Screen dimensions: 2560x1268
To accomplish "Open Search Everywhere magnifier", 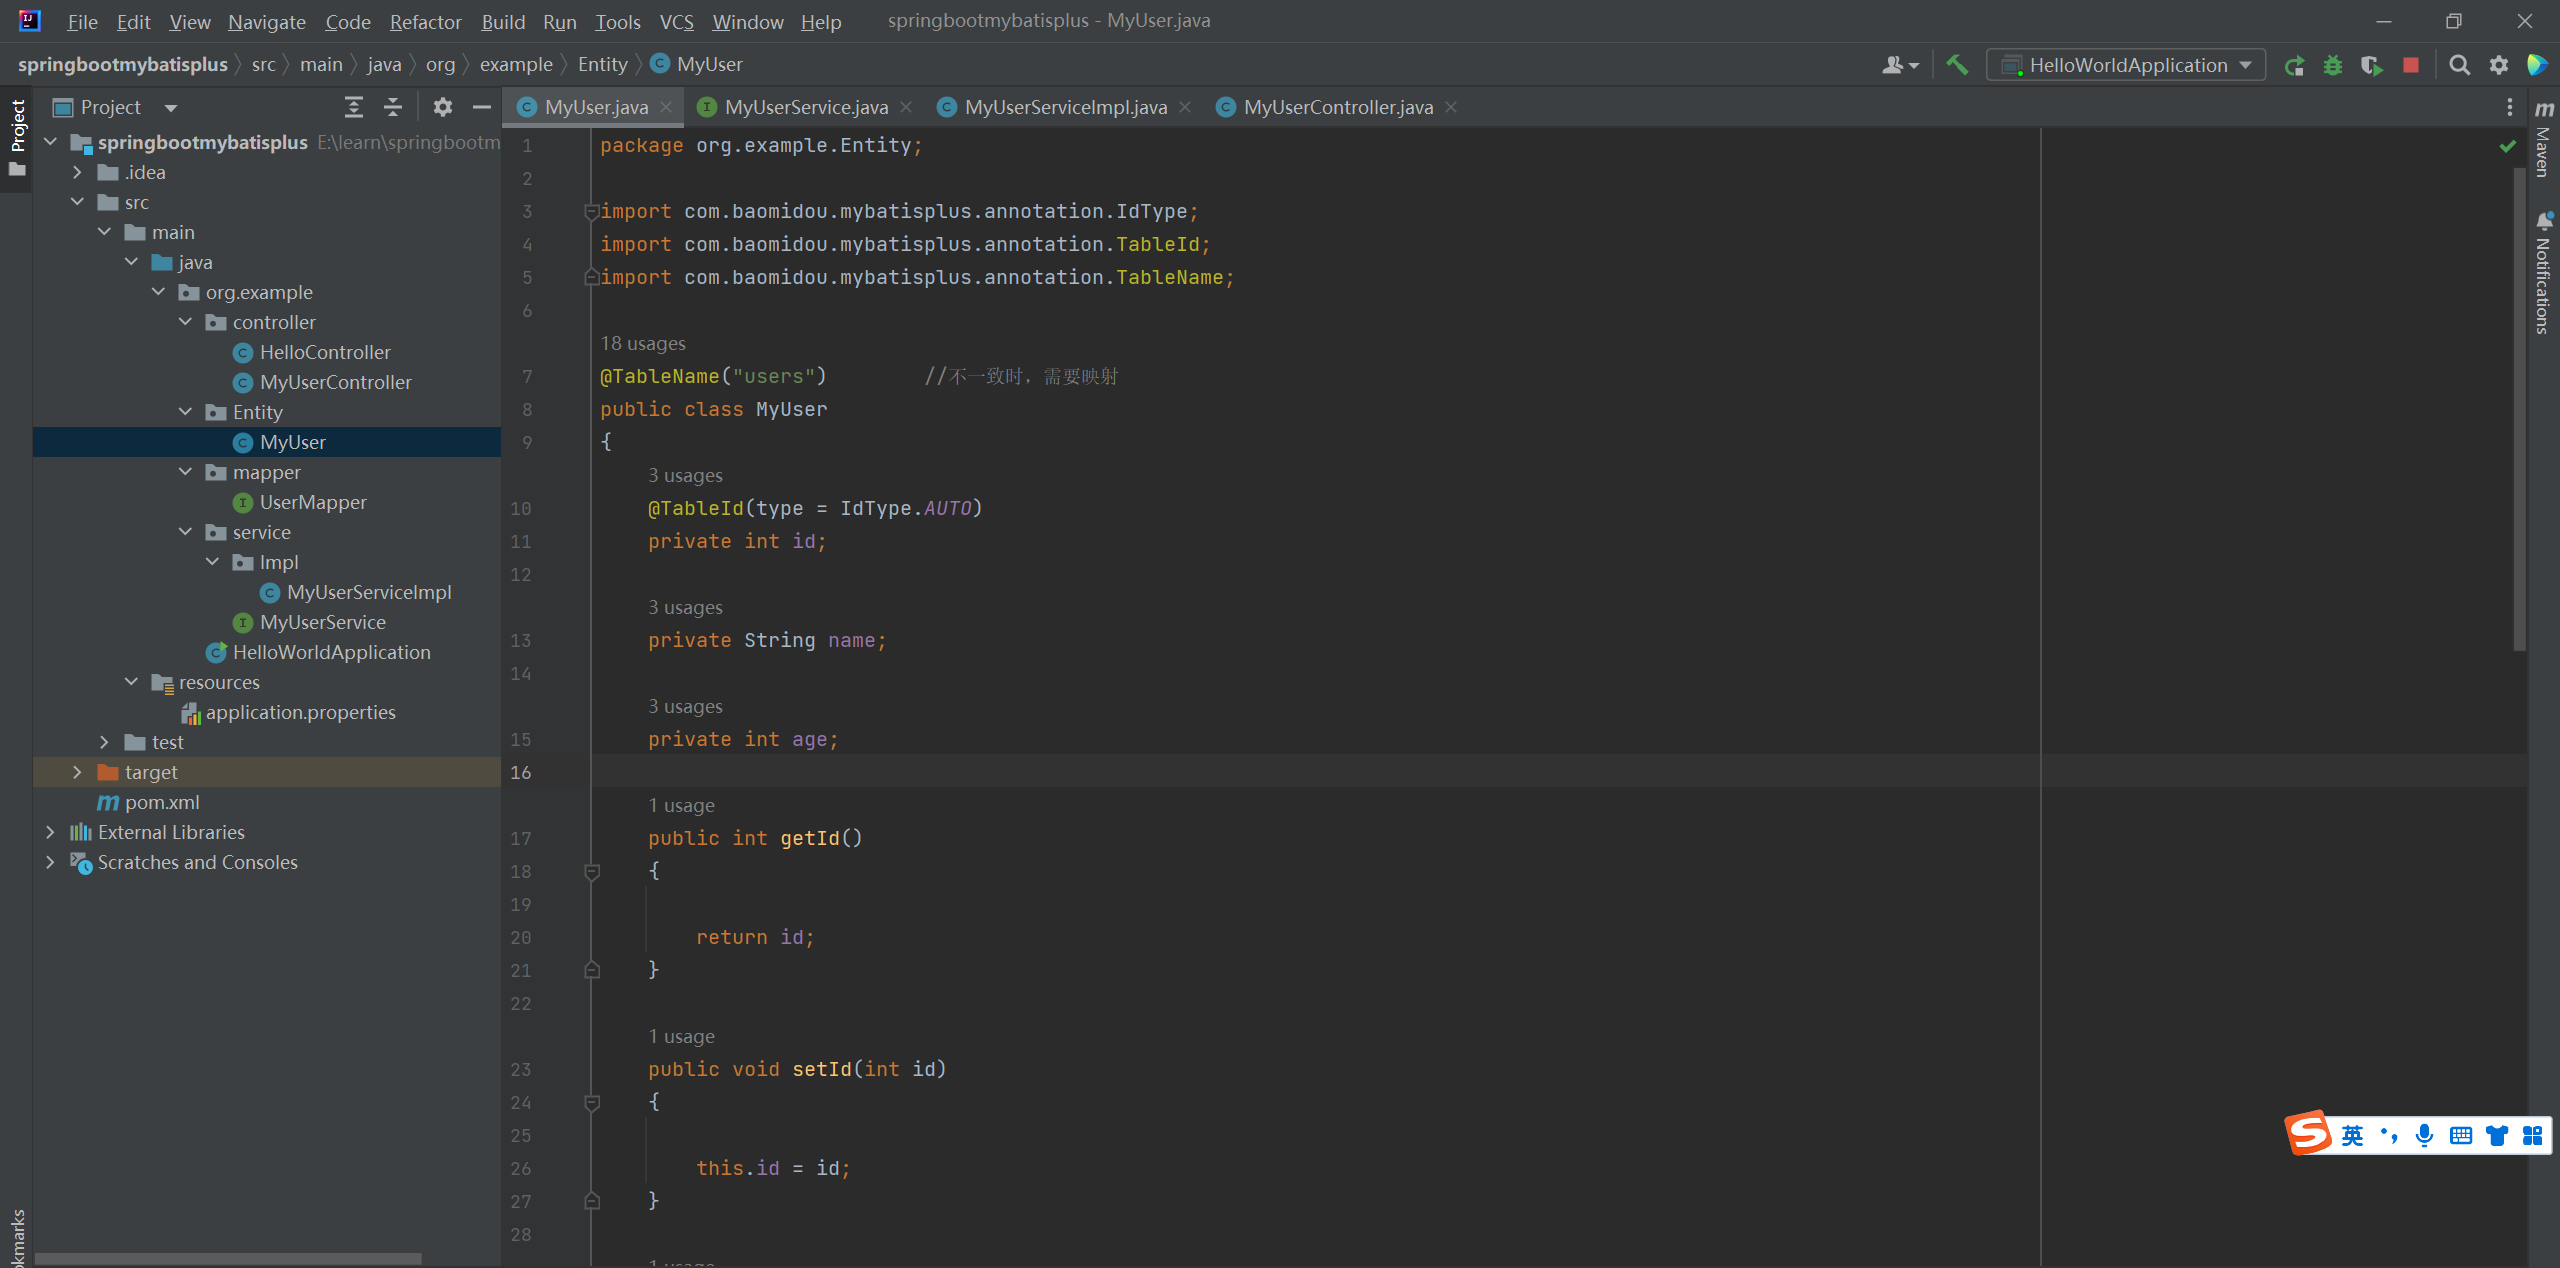I will (2459, 65).
